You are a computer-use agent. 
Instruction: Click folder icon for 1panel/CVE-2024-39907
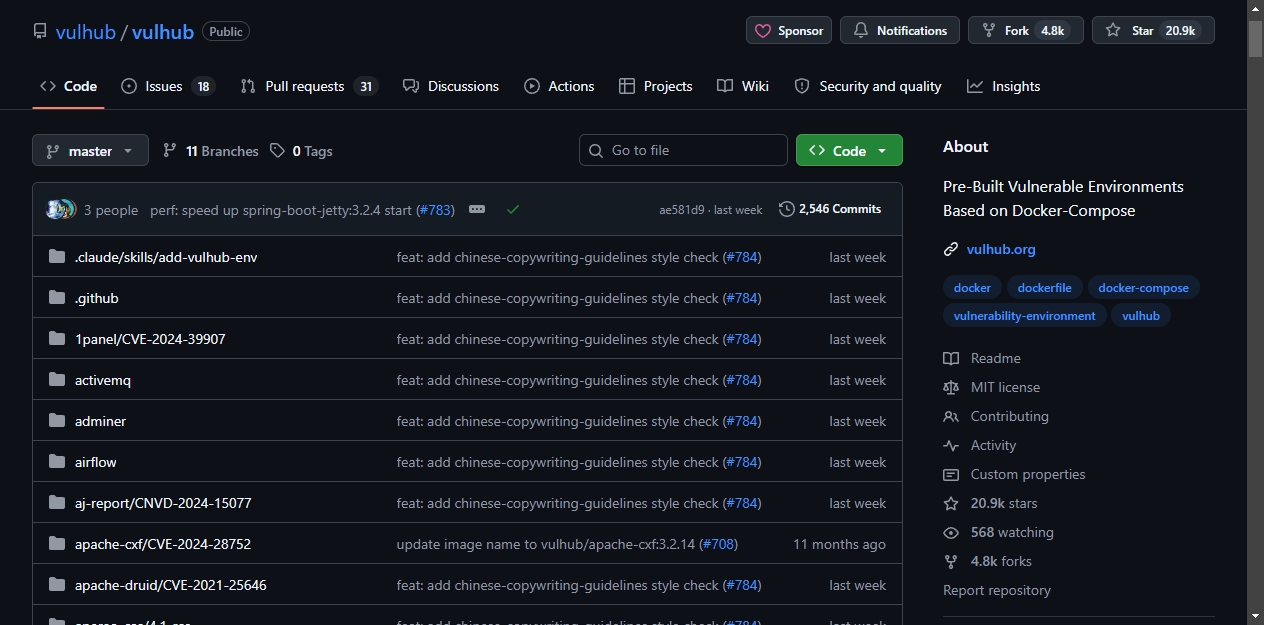57,339
